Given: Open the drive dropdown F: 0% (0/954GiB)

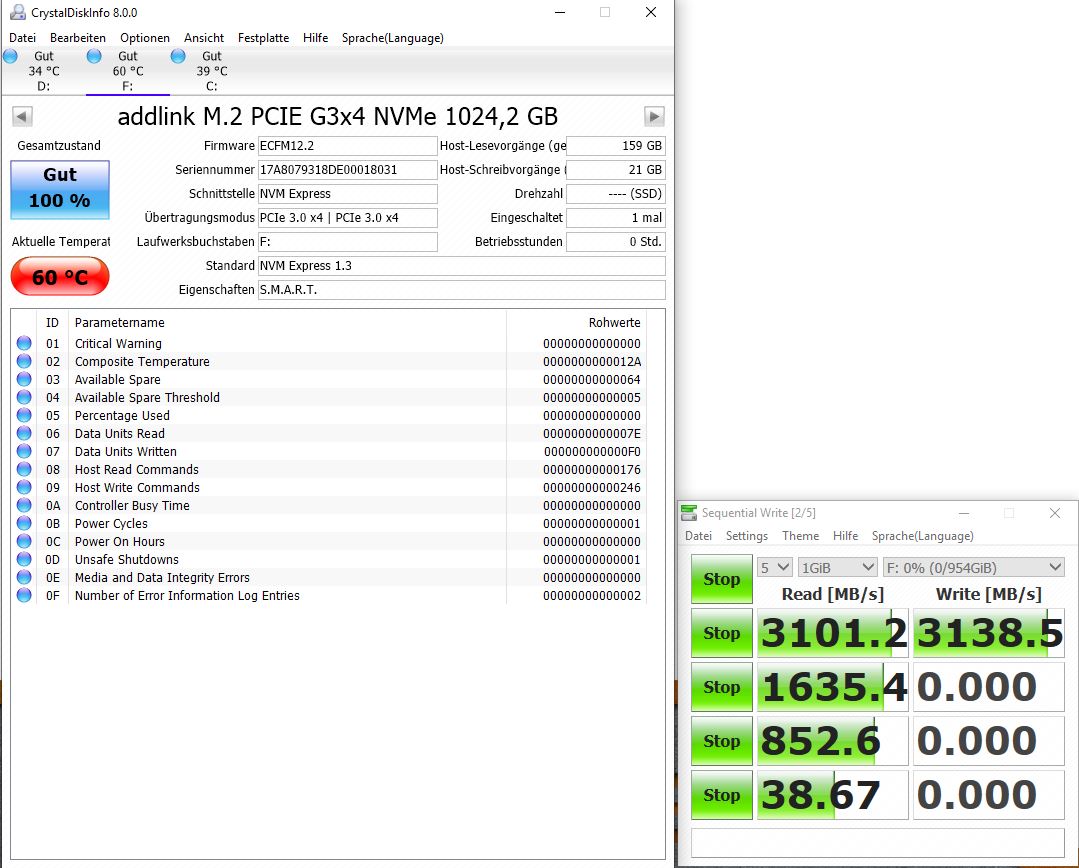Looking at the screenshot, I should [974, 567].
